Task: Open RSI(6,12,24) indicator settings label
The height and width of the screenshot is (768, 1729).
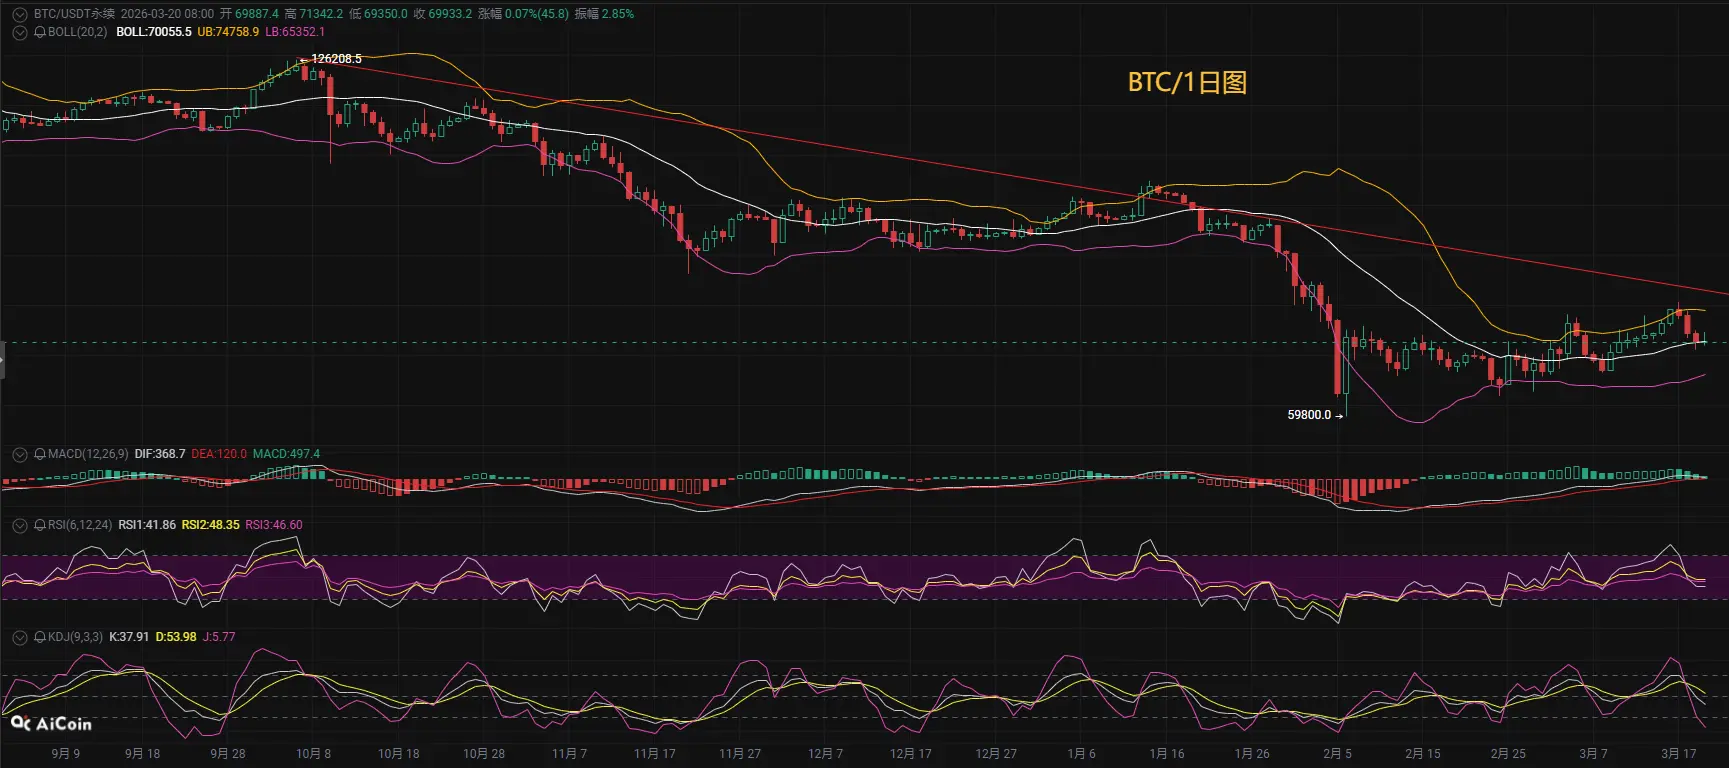Action: (x=80, y=525)
